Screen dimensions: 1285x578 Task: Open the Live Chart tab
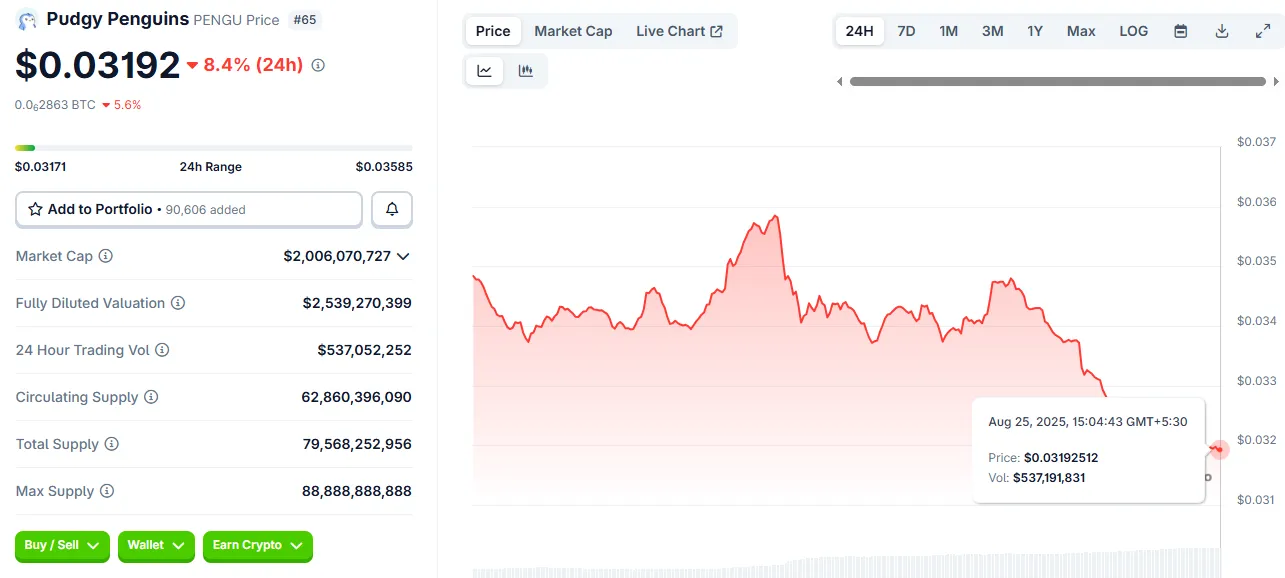point(679,31)
